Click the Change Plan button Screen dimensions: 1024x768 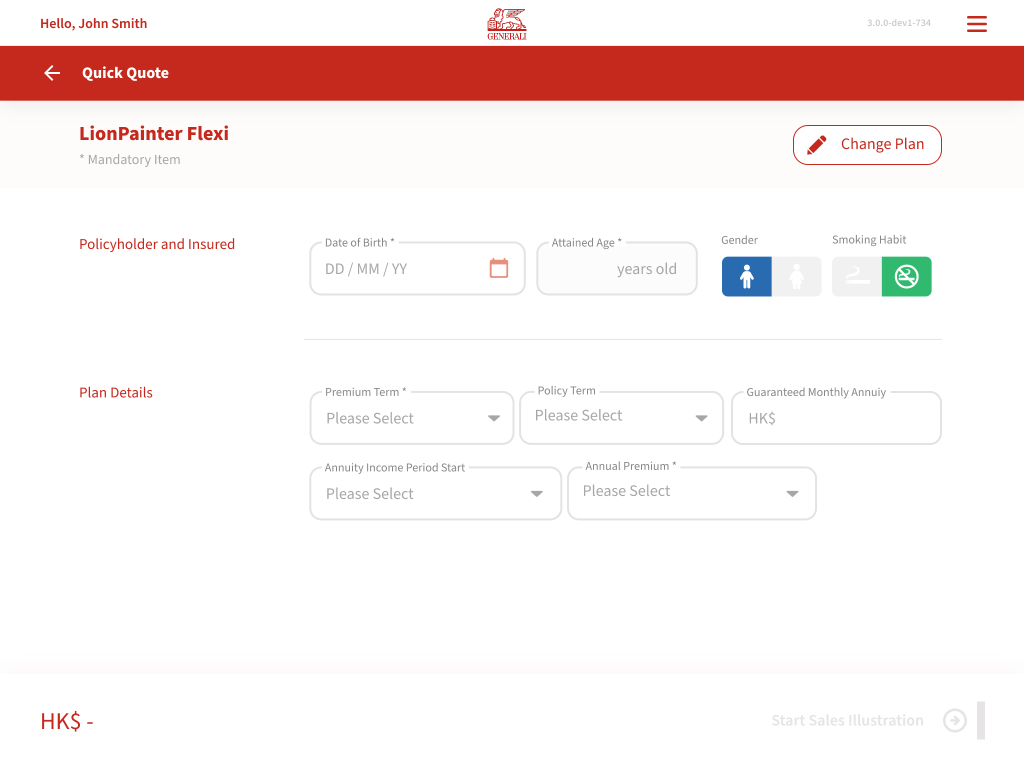(867, 145)
